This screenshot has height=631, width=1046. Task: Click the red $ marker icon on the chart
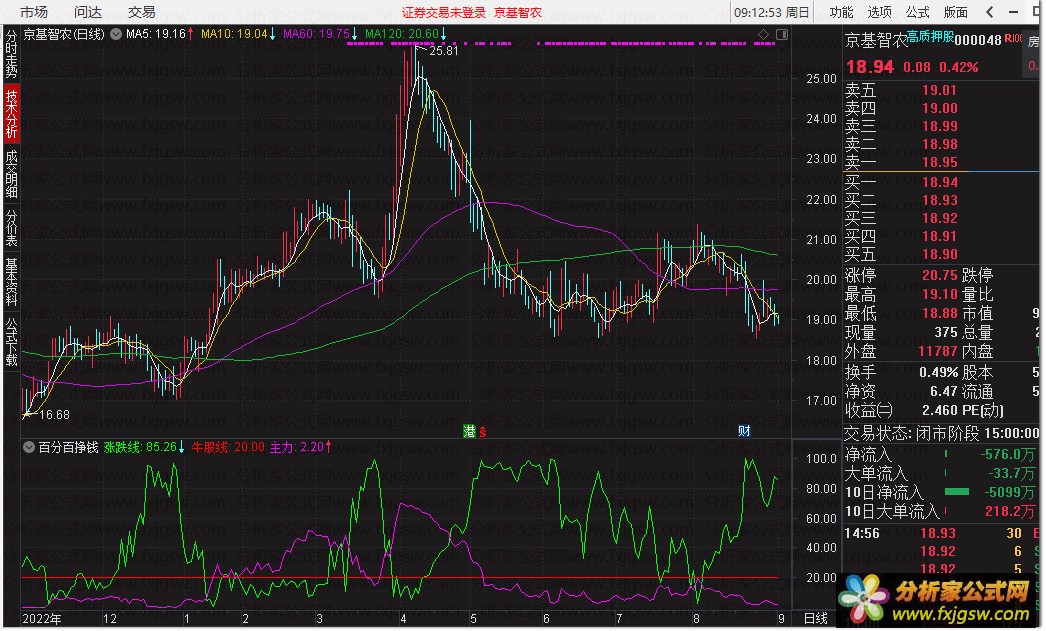pos(482,432)
